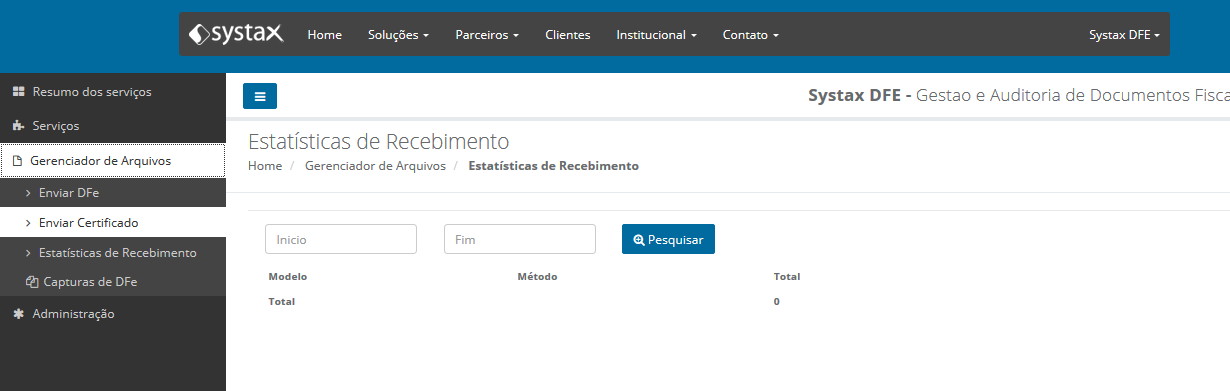
Task: Go to Home in the top navbar
Action: click(x=325, y=34)
